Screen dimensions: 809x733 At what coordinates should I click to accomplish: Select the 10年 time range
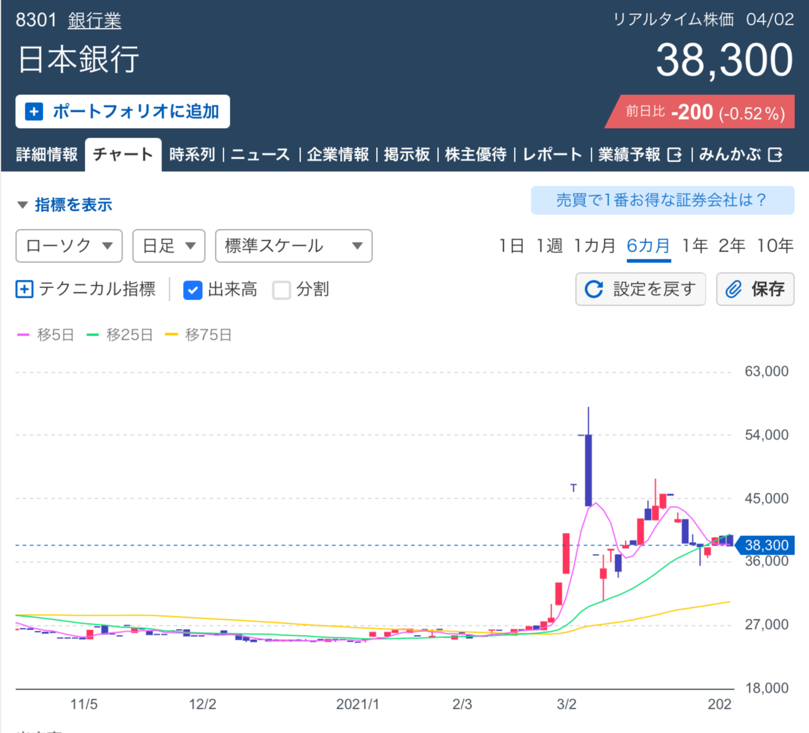point(775,246)
